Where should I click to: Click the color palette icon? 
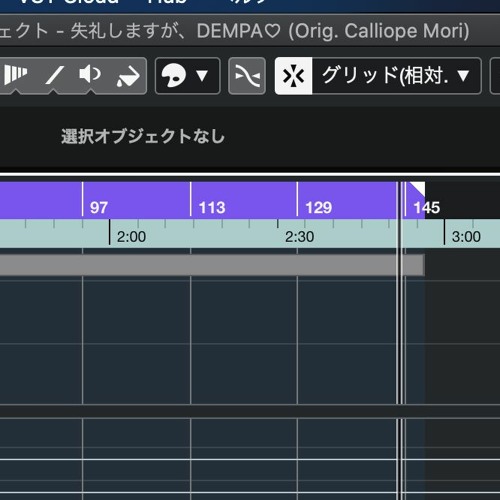(174, 75)
